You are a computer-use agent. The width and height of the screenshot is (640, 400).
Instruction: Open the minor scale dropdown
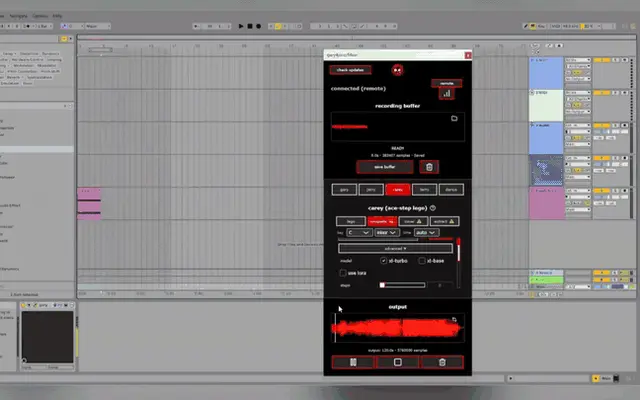(x=387, y=232)
